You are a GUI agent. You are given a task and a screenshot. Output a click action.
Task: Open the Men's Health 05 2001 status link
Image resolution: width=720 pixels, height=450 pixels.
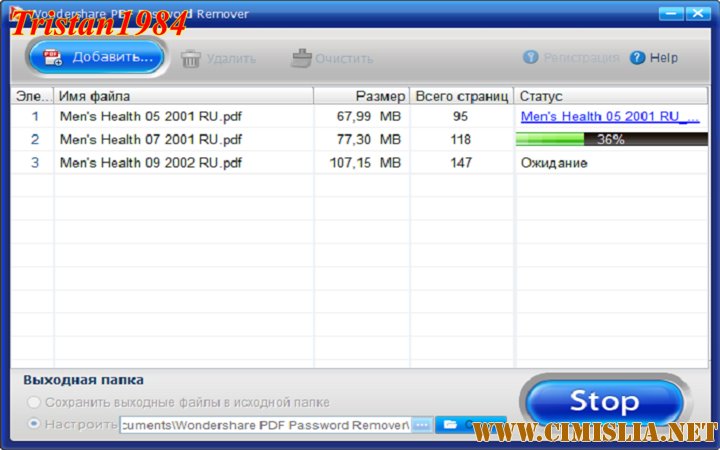point(610,117)
